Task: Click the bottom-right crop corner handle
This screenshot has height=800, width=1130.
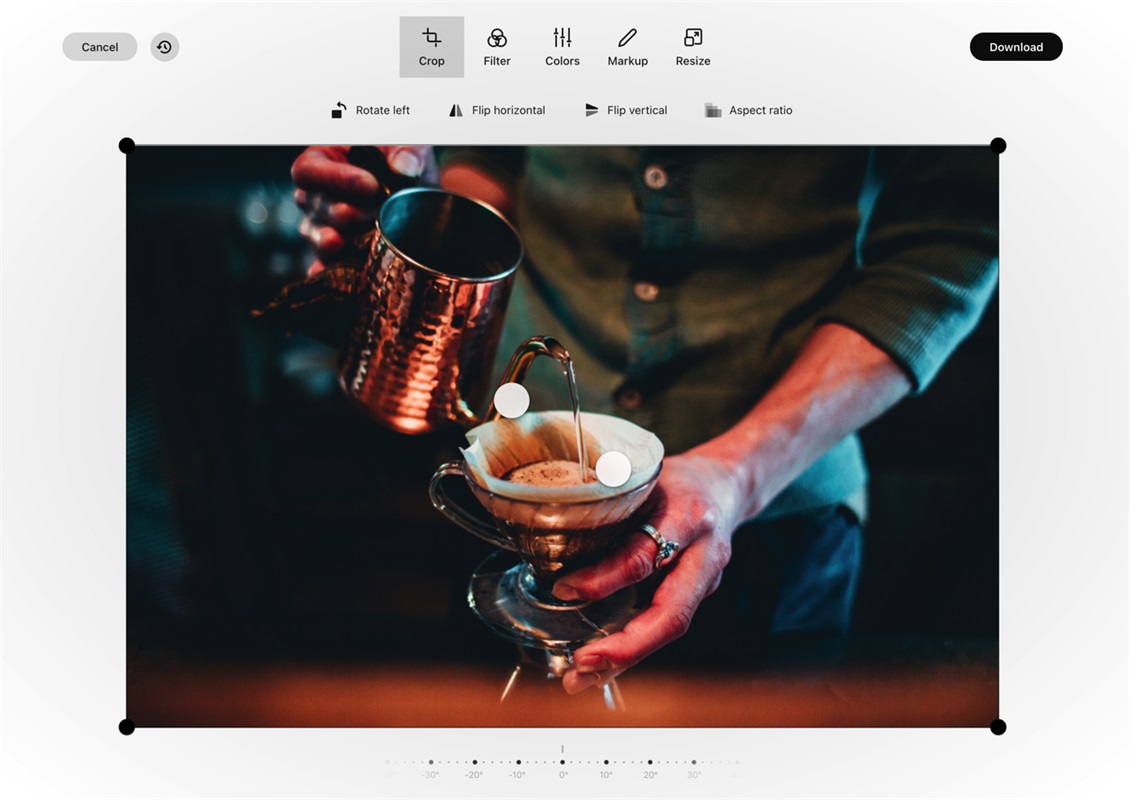Action: click(998, 727)
